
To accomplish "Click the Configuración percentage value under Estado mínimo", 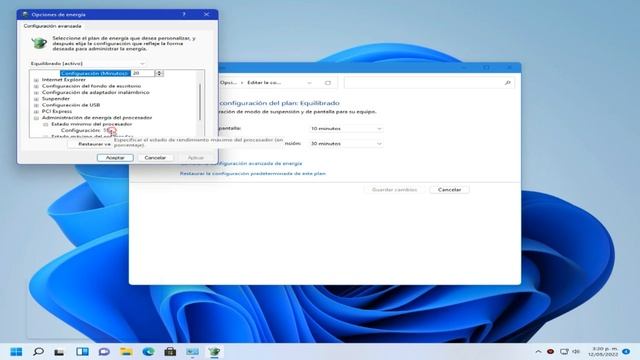I will pyautogui.click(x=107, y=130).
